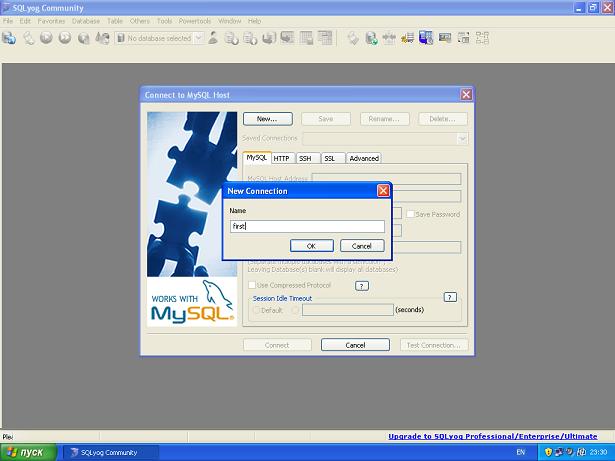The image size is (615, 461).
Task: Open the Window menu
Action: (229, 21)
